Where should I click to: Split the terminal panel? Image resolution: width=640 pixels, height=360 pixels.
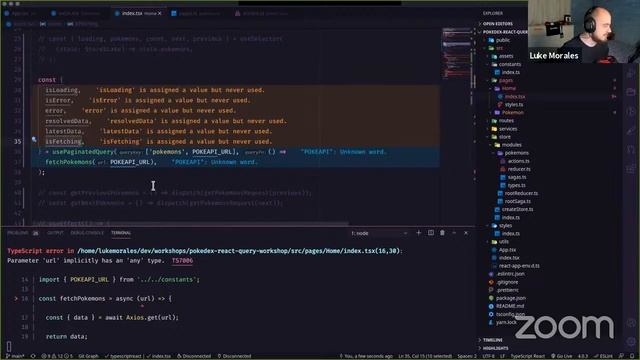point(431,233)
